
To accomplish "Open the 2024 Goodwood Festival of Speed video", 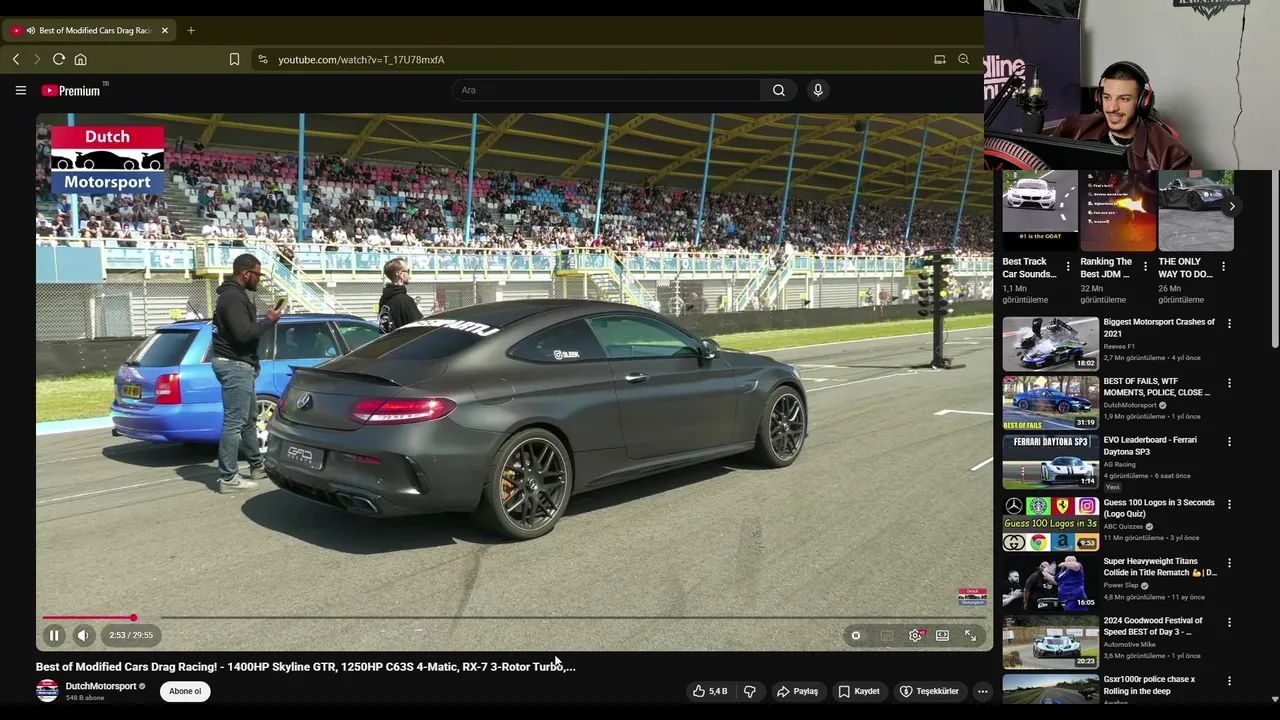I will coord(1050,642).
